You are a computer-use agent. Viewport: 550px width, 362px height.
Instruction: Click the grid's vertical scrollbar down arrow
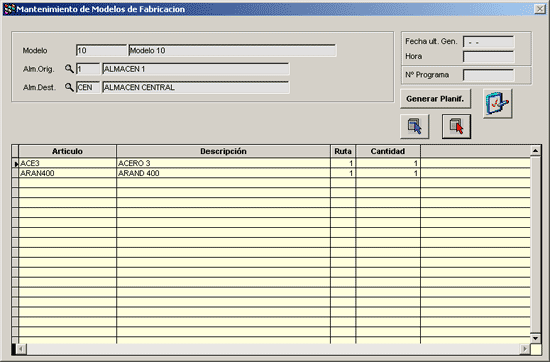[535, 338]
